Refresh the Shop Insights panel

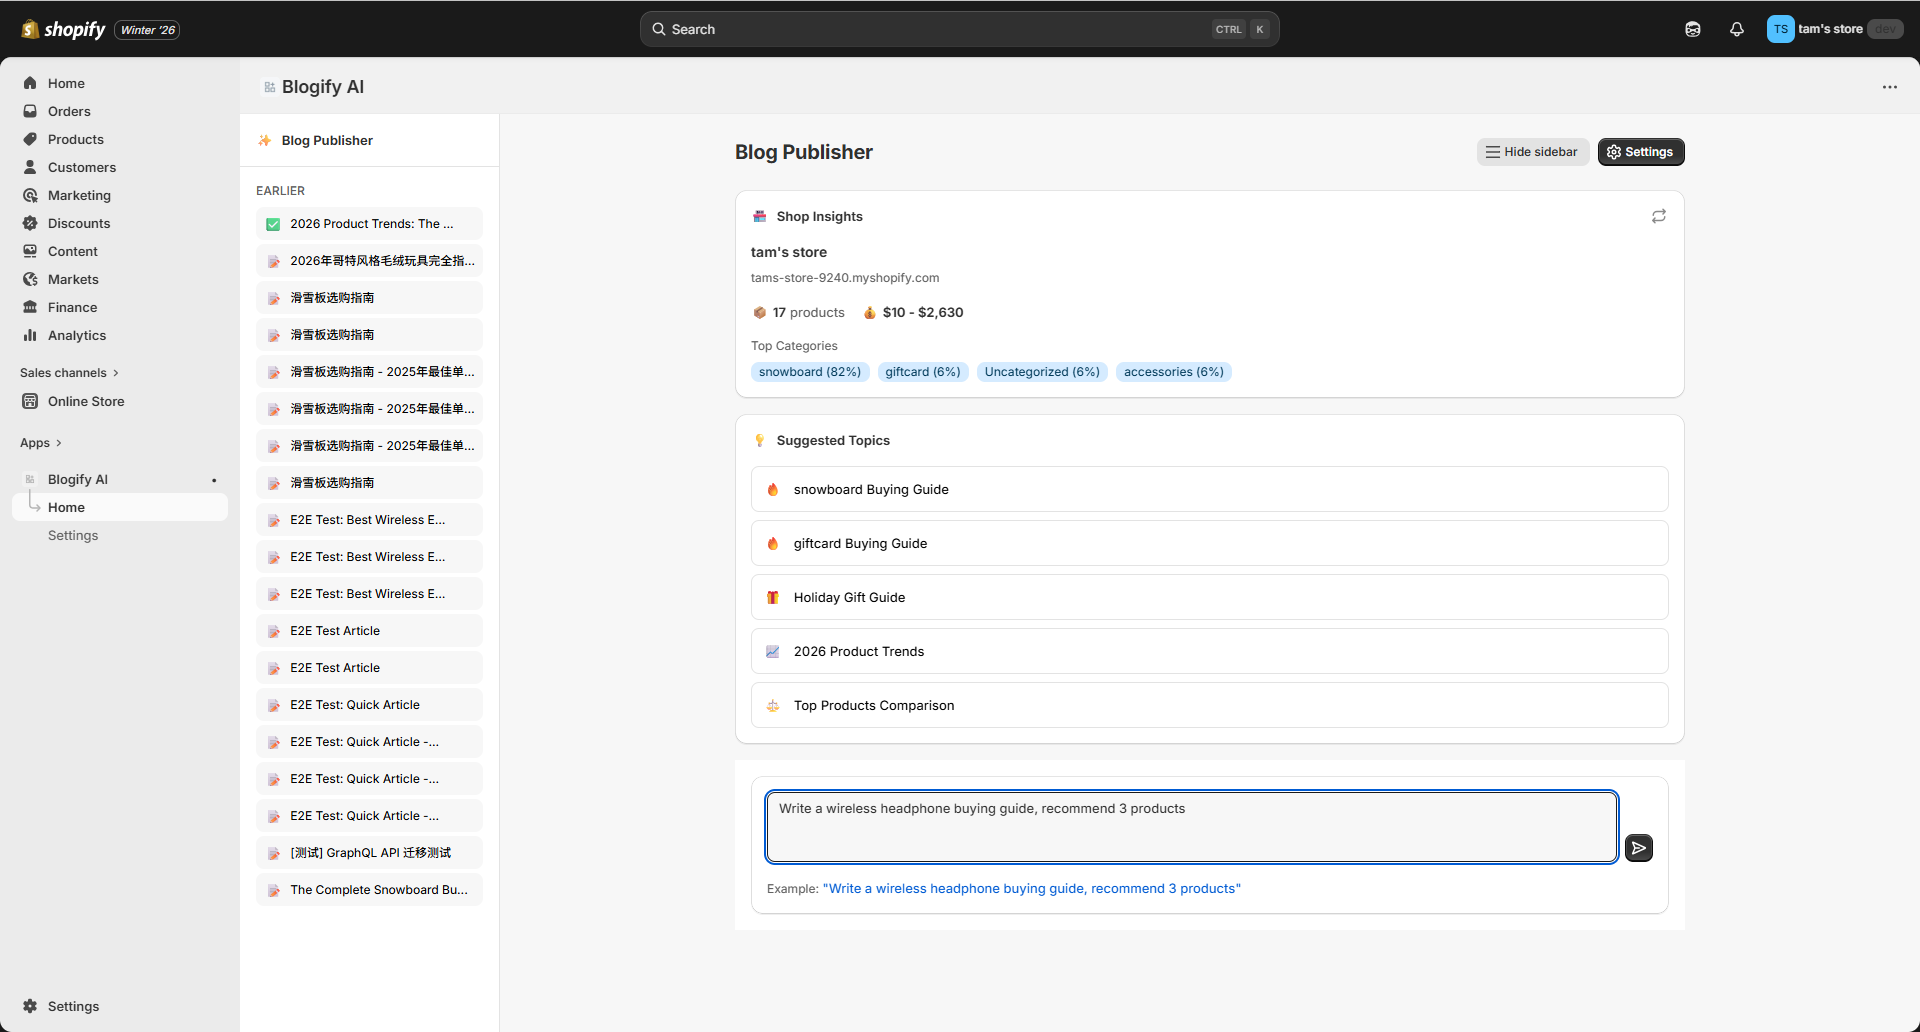click(1659, 215)
